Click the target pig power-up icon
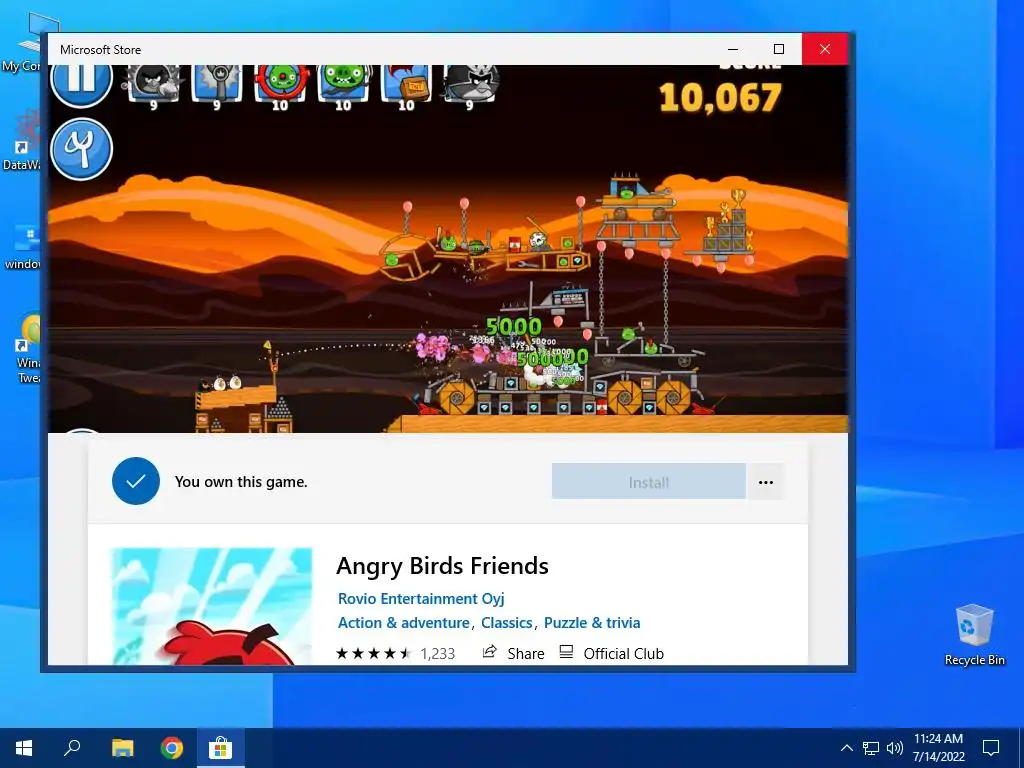 pos(280,85)
